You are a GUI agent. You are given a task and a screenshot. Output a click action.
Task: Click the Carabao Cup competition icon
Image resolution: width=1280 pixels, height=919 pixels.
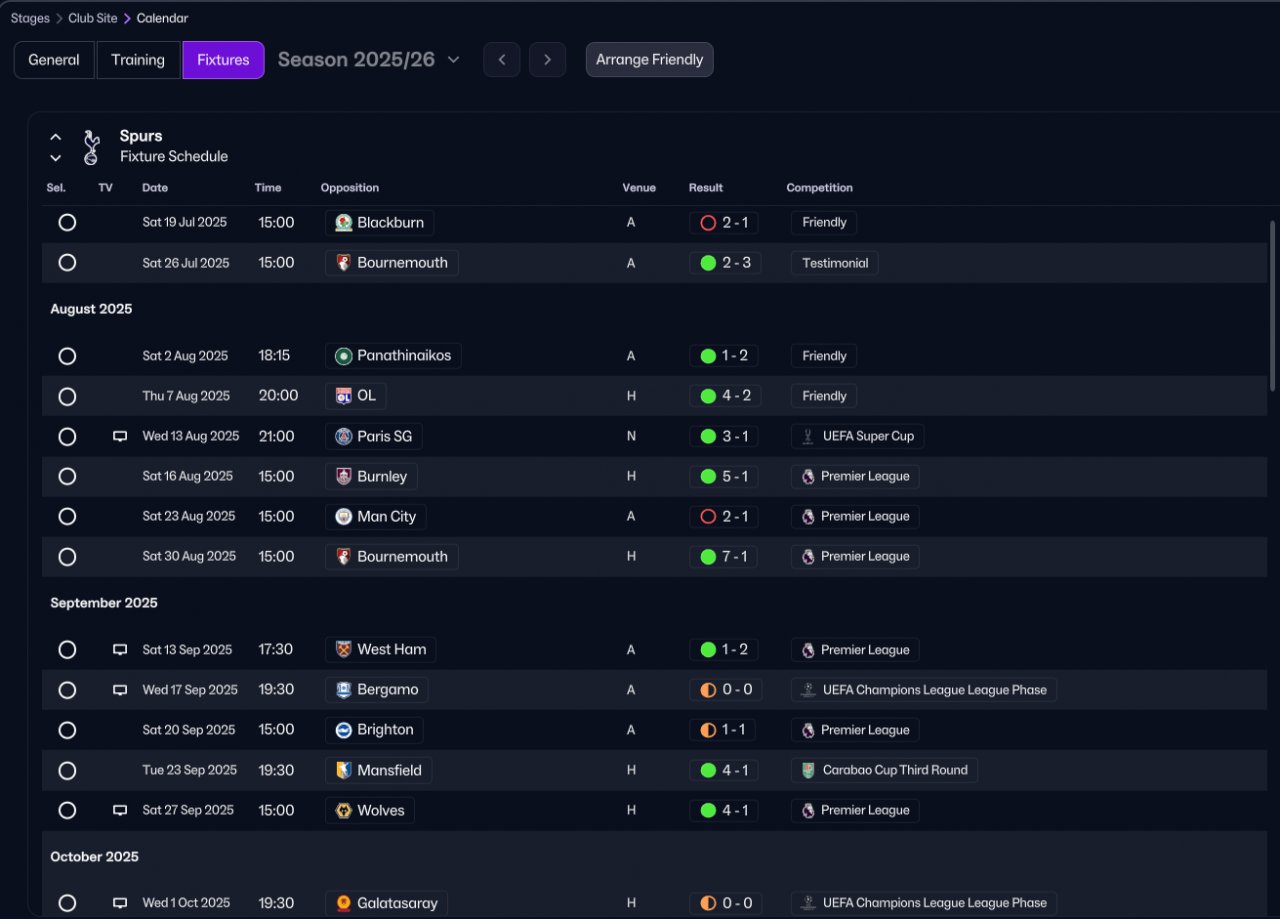[x=808, y=770]
